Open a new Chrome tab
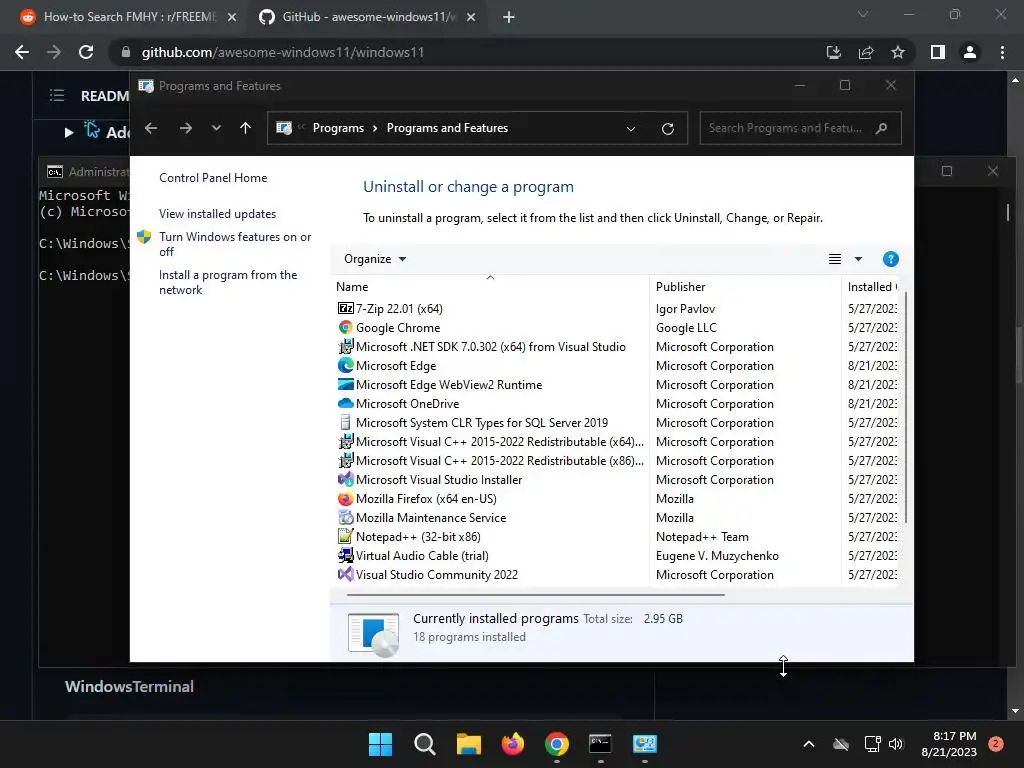The height and width of the screenshot is (768, 1024). click(509, 18)
